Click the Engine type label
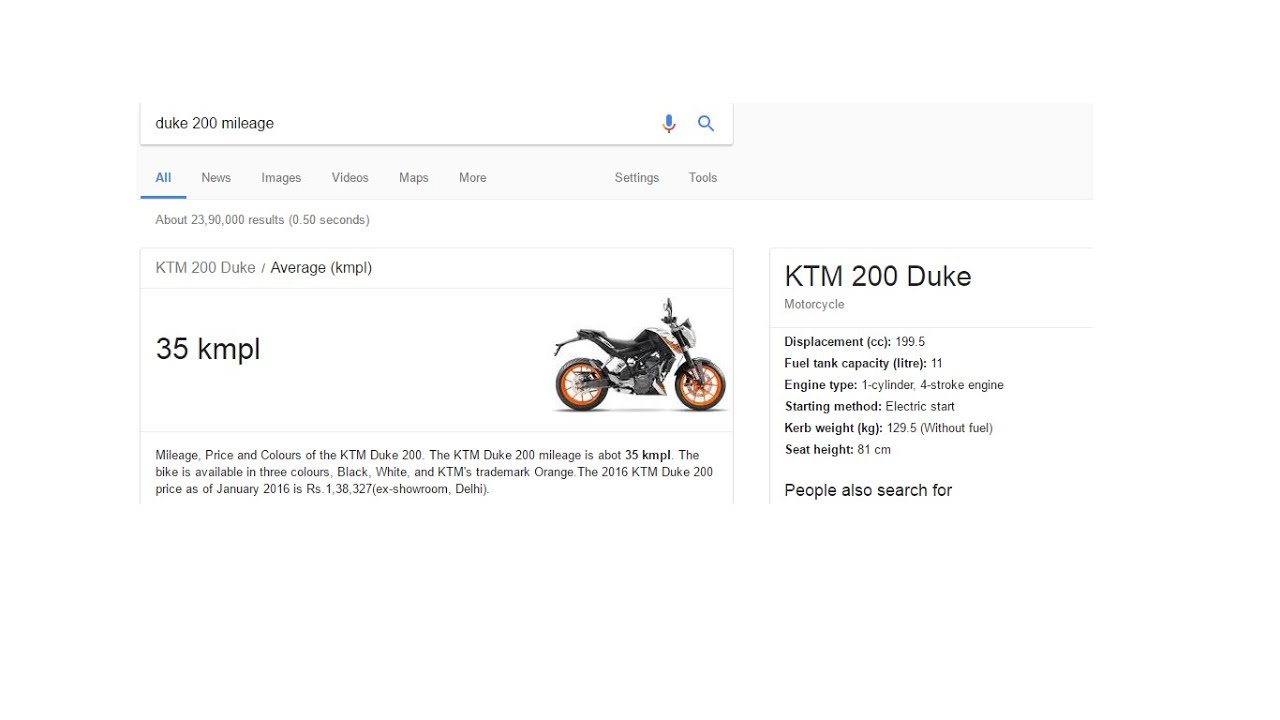 click(821, 385)
